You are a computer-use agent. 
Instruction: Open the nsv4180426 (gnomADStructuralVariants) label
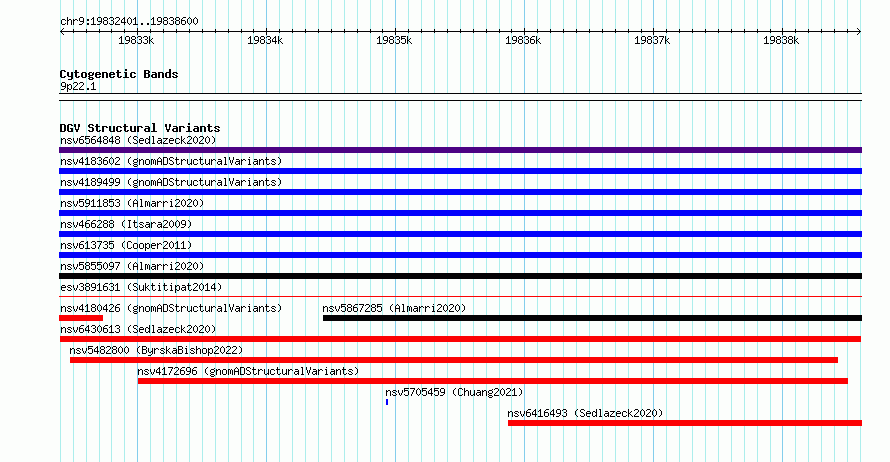(x=171, y=308)
